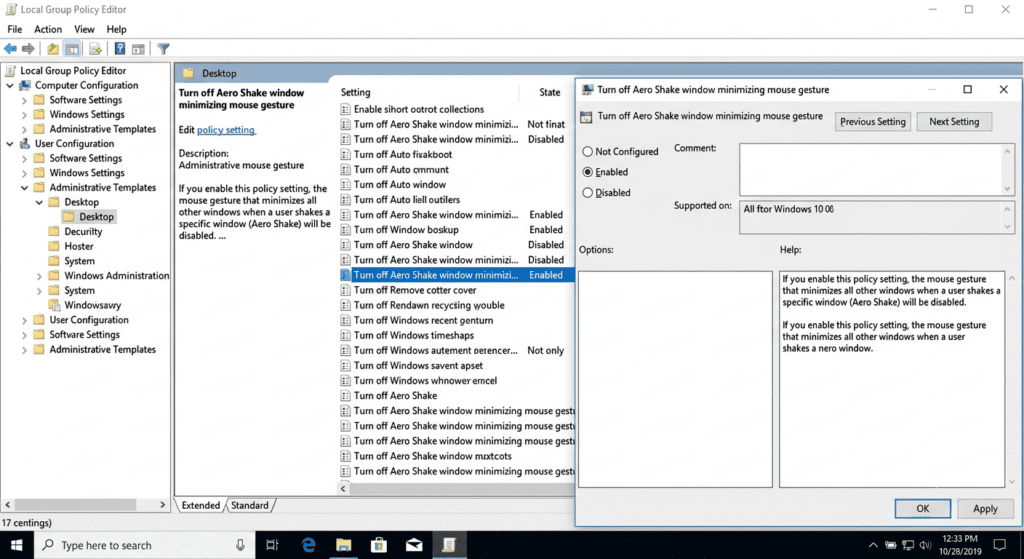The height and width of the screenshot is (559, 1024).
Task: Click the Decurilty folder icon in the tree
Action: point(54,231)
